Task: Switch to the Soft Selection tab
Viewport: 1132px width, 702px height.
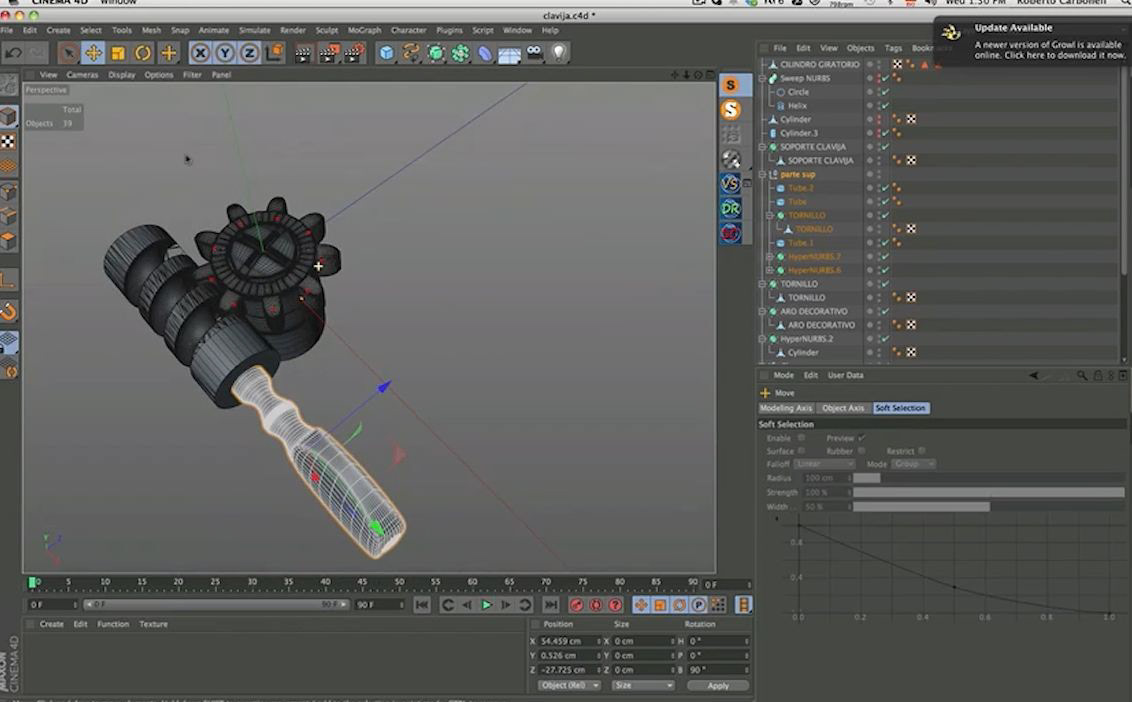Action: point(900,408)
